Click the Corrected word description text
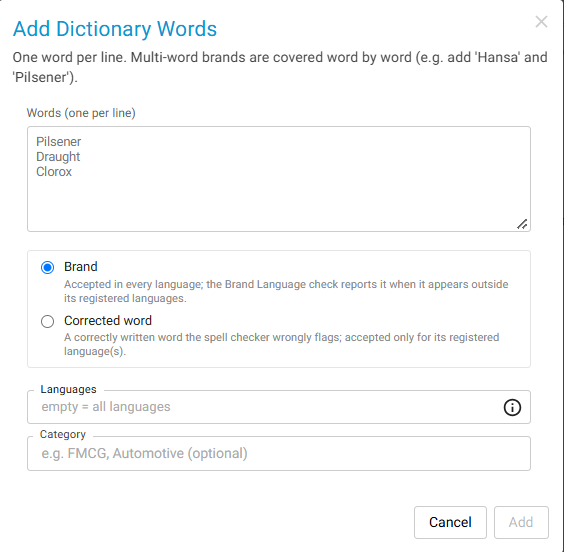This screenshot has height=552, width=564. [281, 344]
